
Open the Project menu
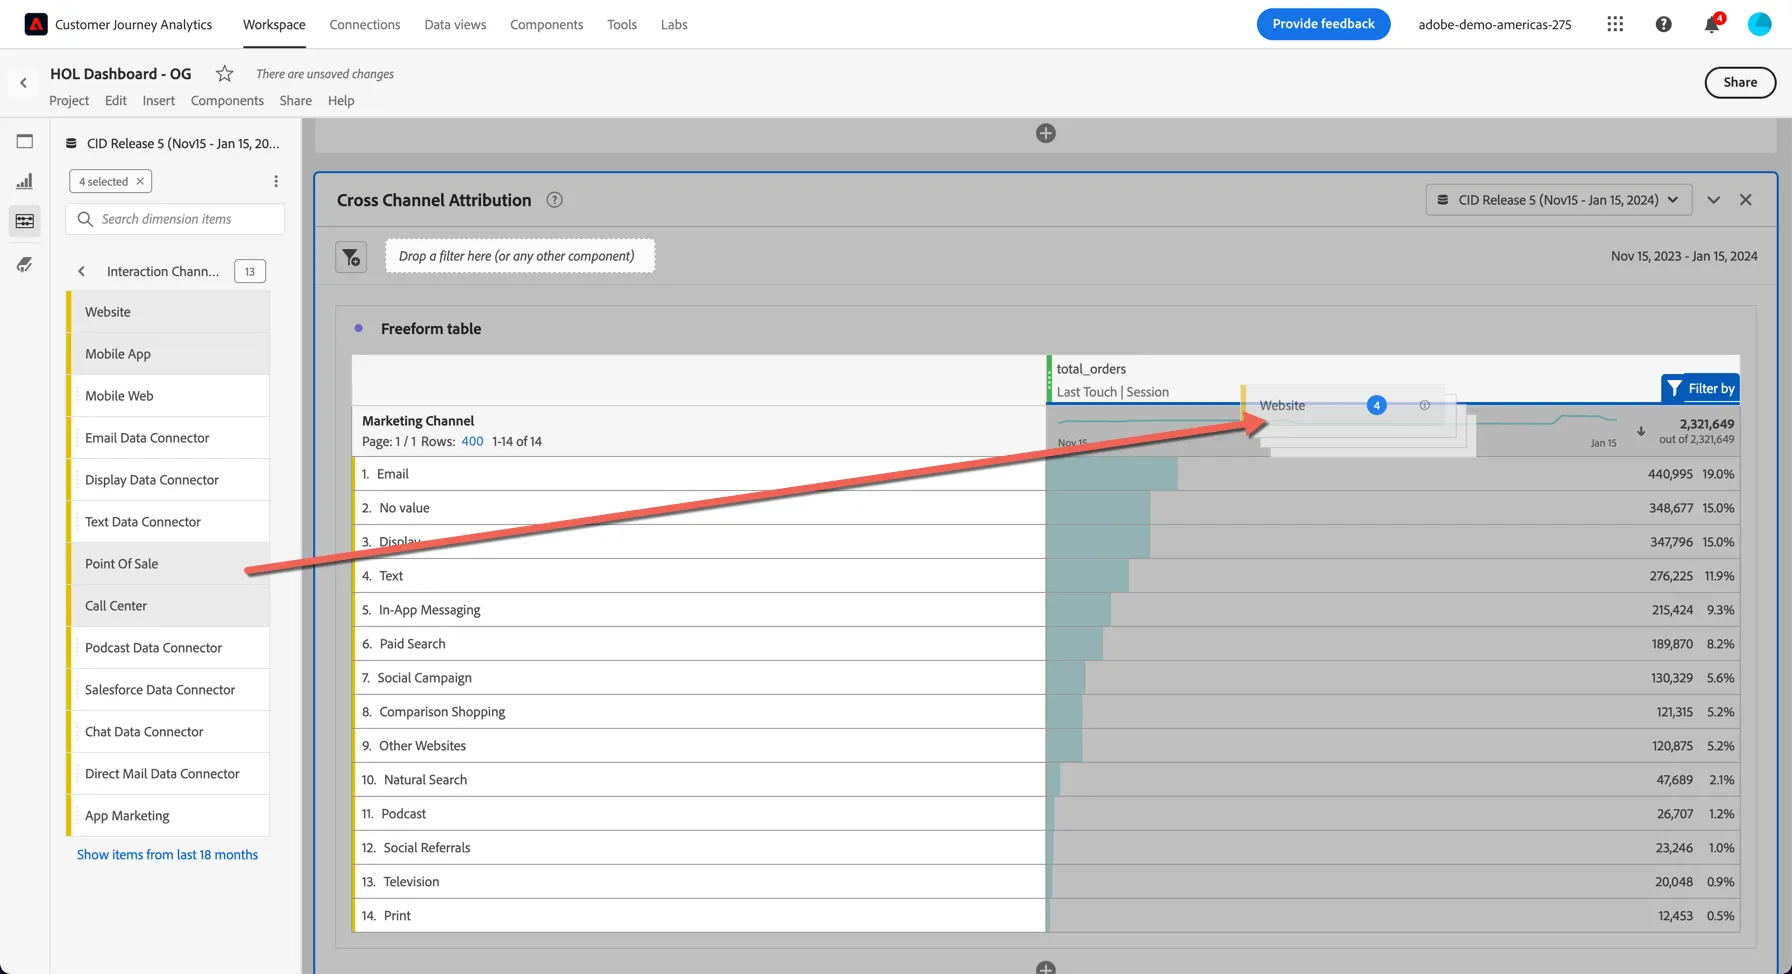tap(69, 100)
